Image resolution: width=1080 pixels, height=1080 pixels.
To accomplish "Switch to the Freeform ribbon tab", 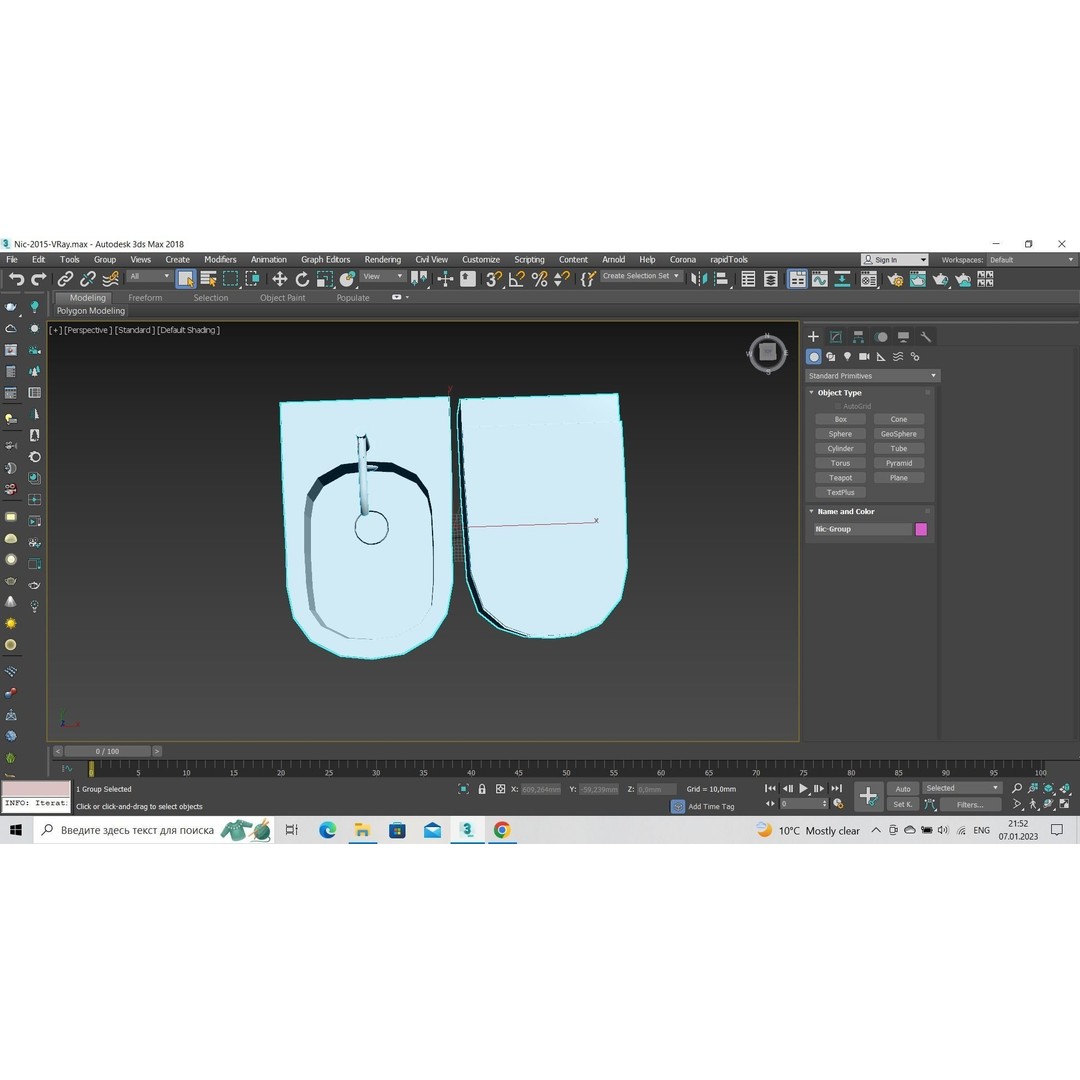I will coord(145,298).
